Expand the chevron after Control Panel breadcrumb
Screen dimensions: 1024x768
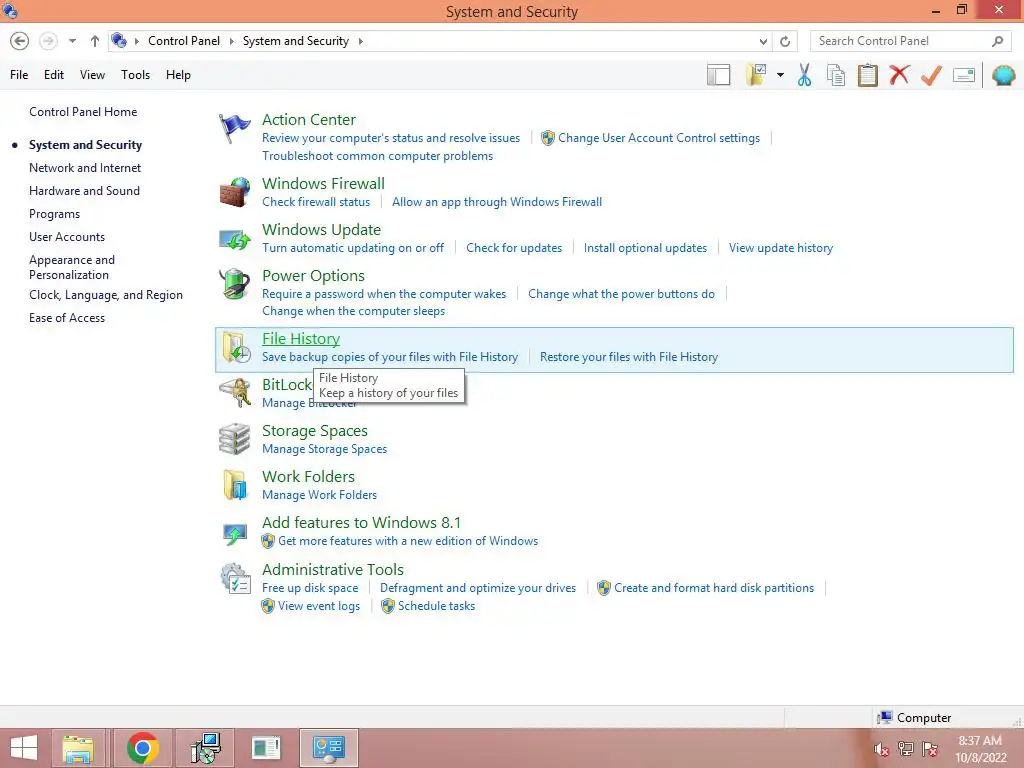click(x=231, y=41)
